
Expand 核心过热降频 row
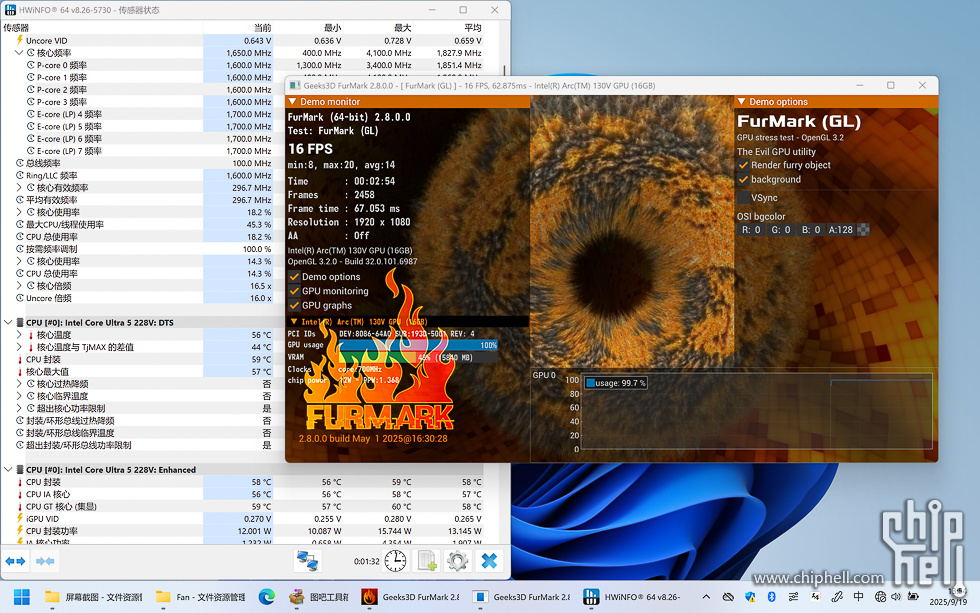19,384
